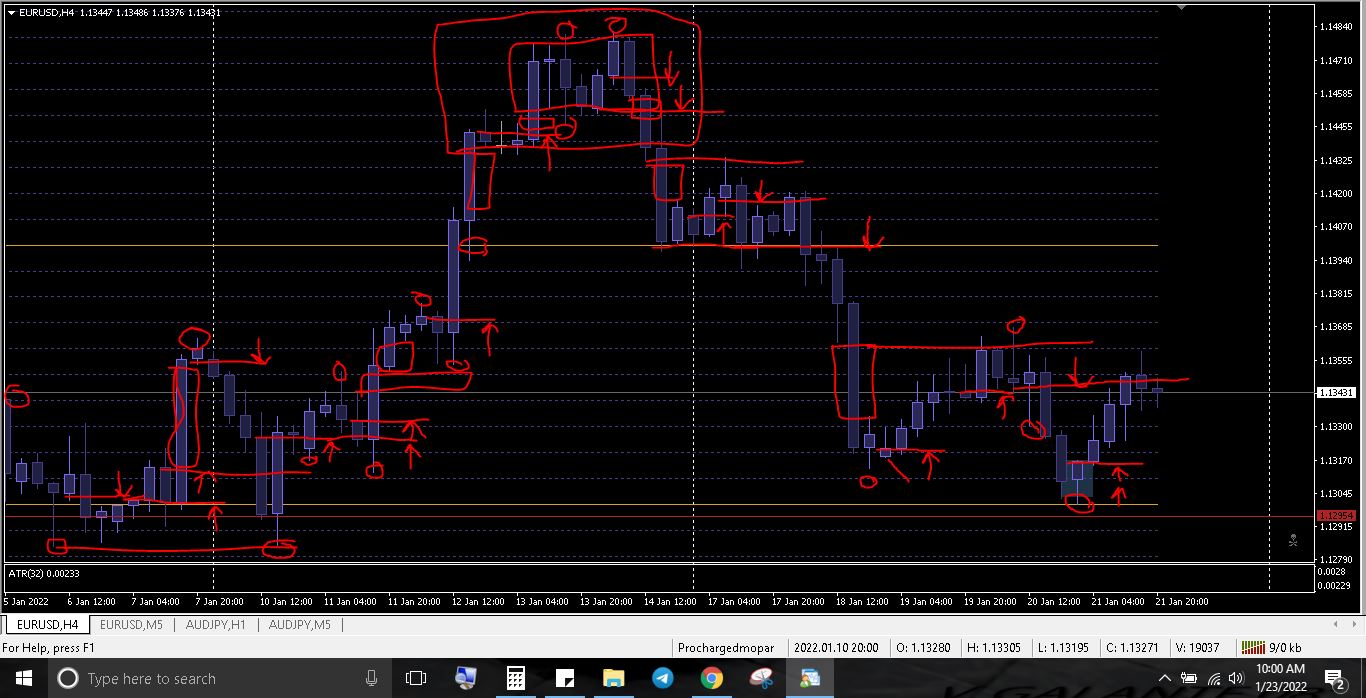1366x698 pixels.
Task: Open the AUDJPY,H1 chart tab
Action: (x=216, y=625)
